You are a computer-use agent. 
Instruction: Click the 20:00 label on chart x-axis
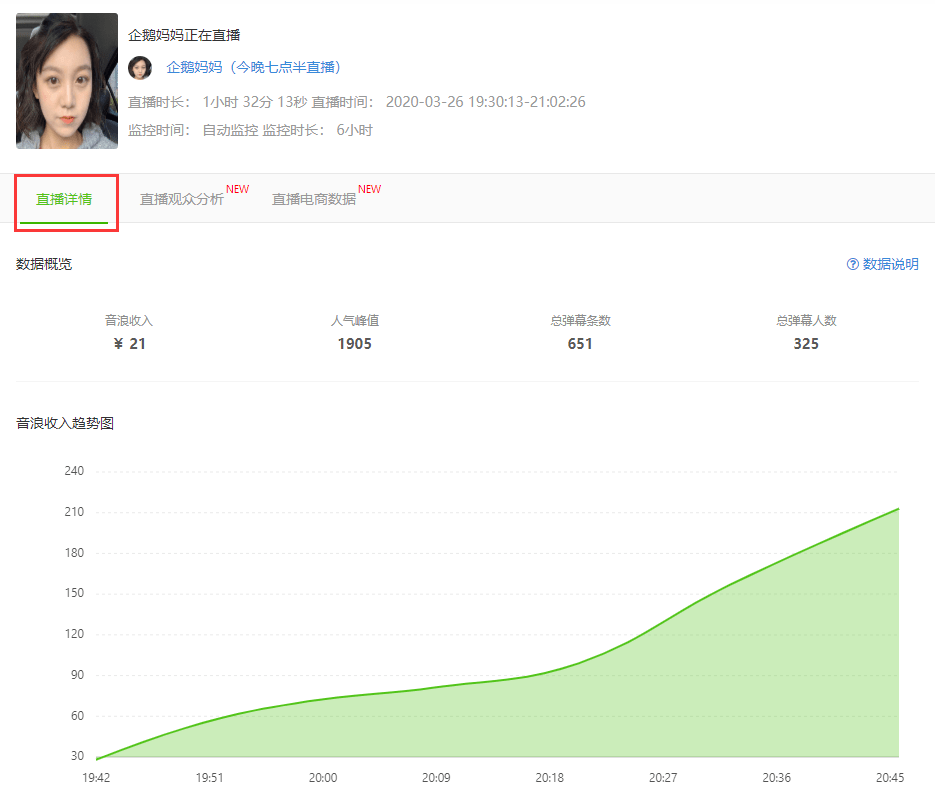tap(323, 778)
